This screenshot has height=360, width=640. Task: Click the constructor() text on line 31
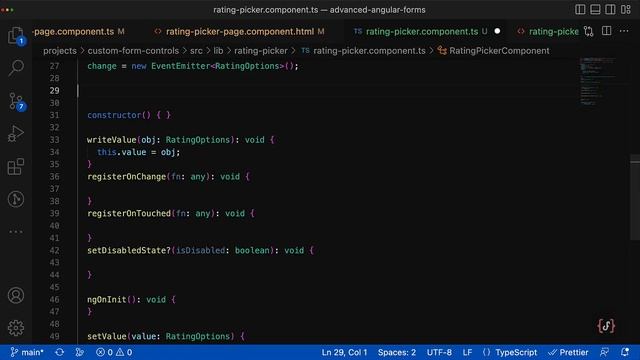click(119, 115)
